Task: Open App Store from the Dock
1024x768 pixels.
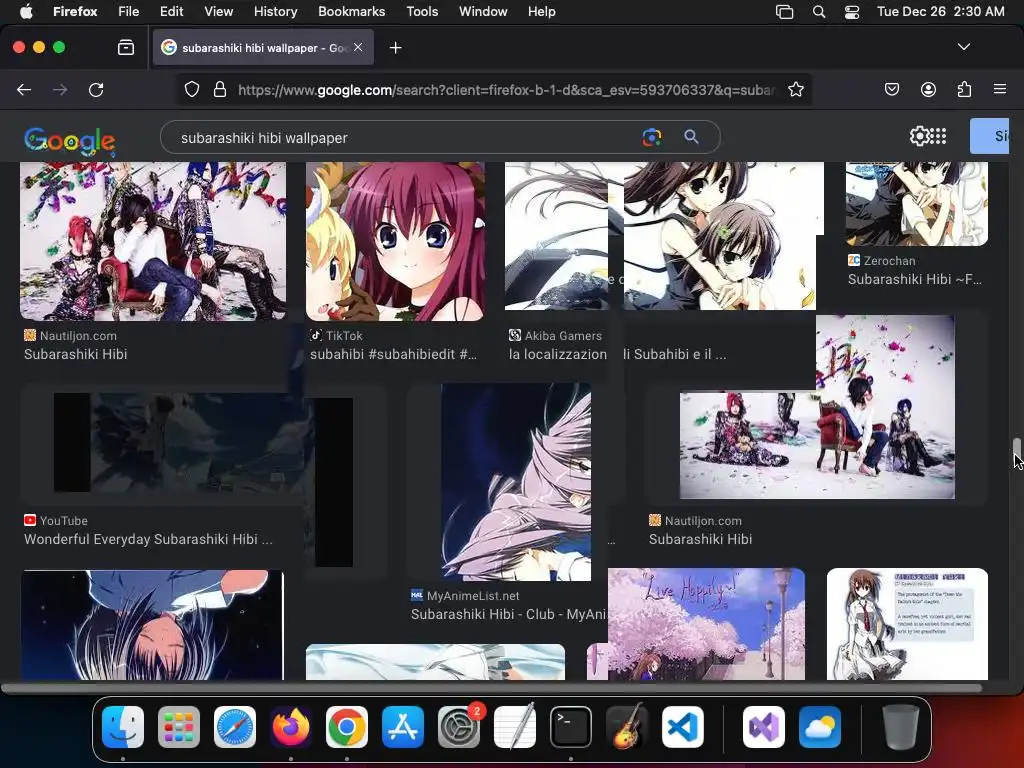Action: [x=403, y=726]
